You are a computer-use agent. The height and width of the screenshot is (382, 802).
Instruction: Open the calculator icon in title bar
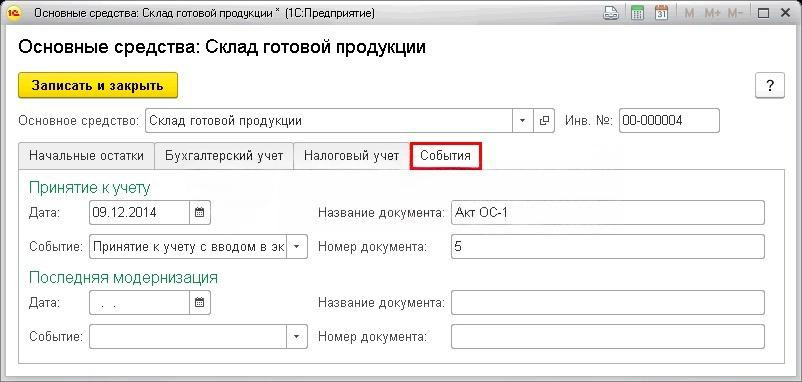tap(637, 13)
